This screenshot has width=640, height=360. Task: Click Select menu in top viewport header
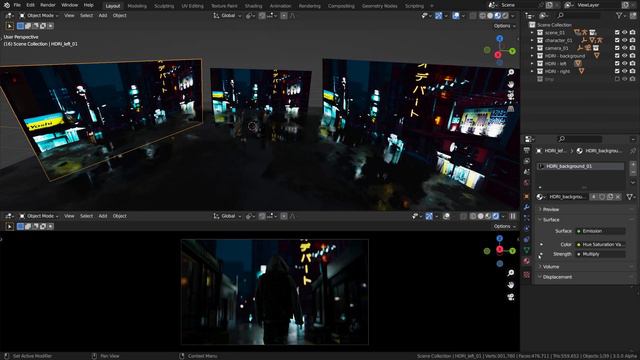(87, 16)
